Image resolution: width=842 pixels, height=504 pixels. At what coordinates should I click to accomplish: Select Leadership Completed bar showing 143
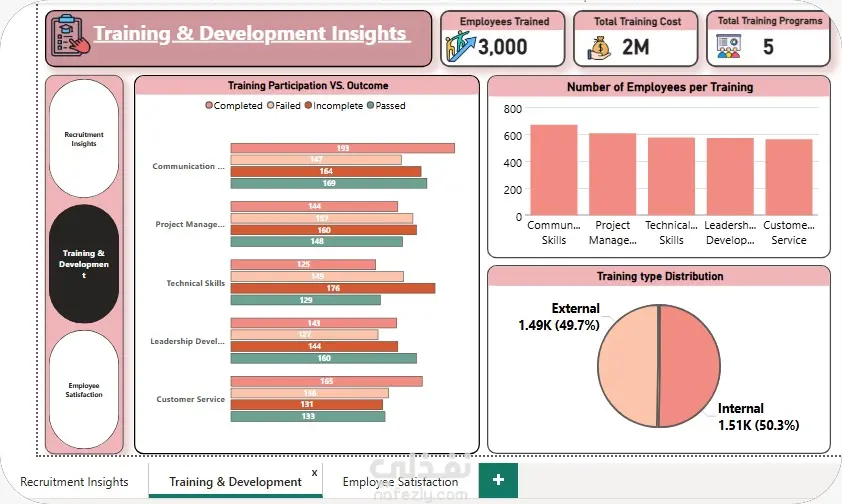[314, 323]
